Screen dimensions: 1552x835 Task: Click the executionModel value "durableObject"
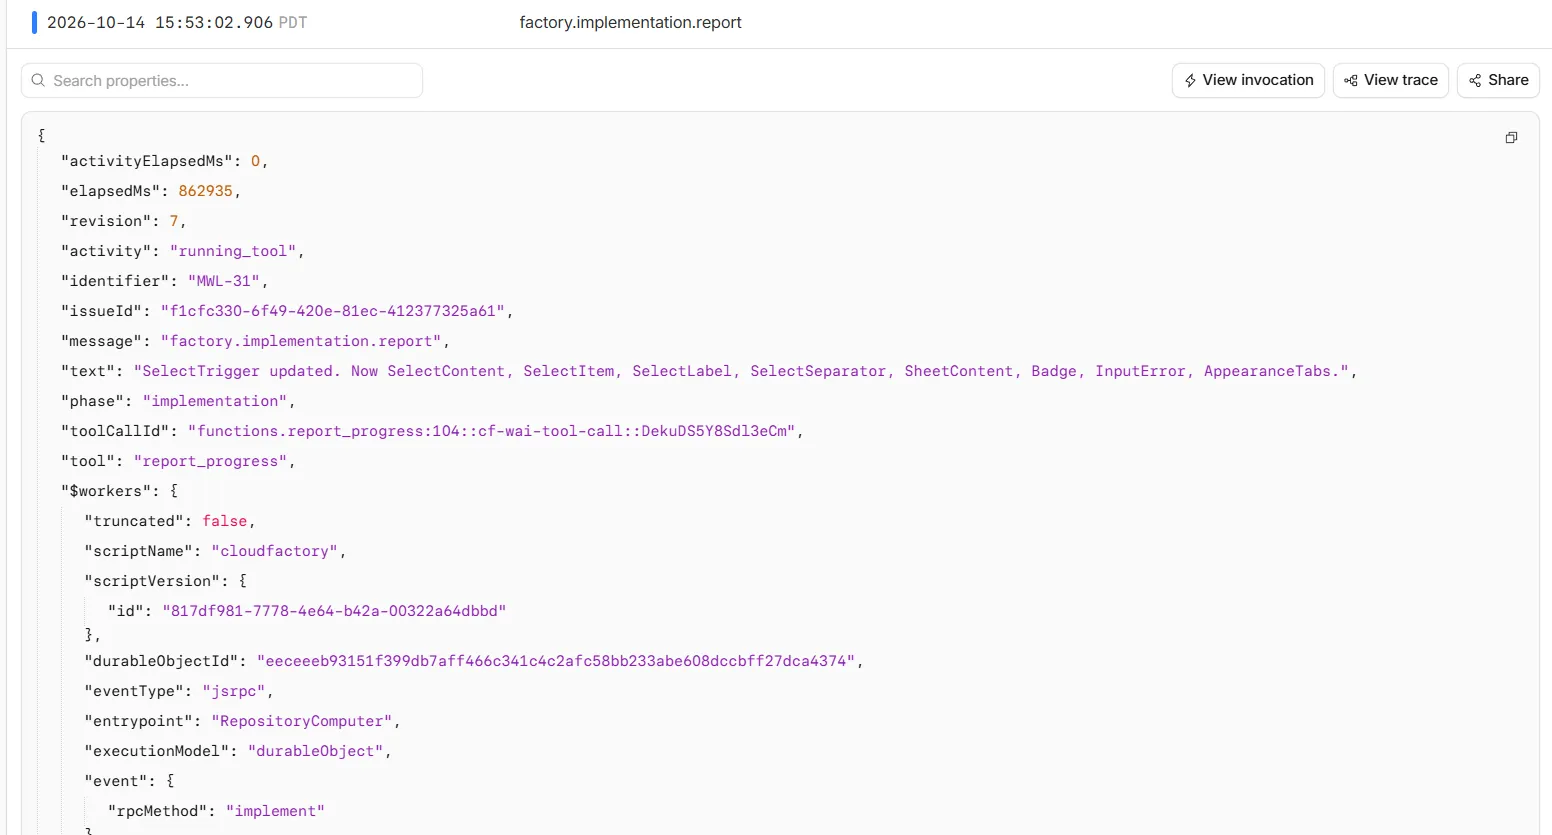pos(316,751)
